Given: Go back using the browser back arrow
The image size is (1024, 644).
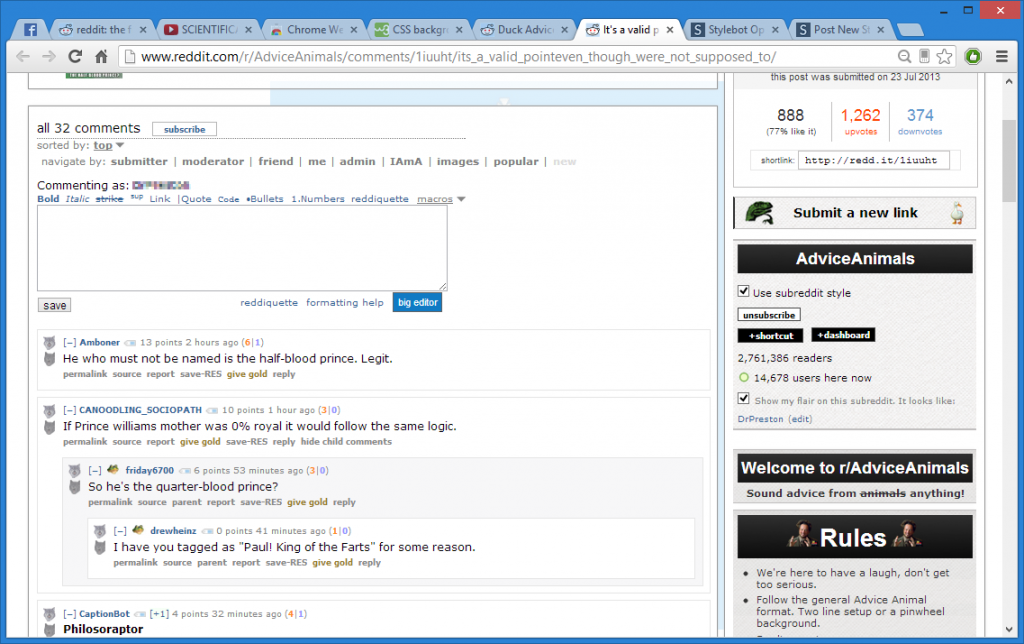Looking at the screenshot, I should coord(24,57).
